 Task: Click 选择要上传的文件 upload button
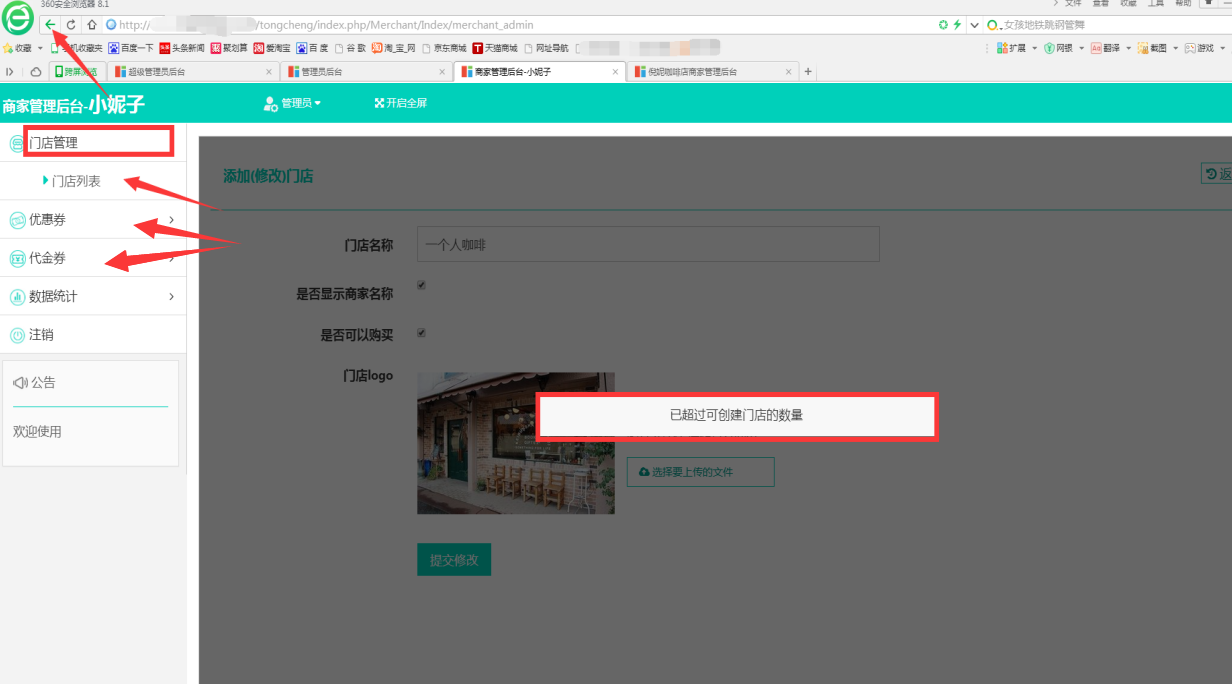(x=701, y=472)
